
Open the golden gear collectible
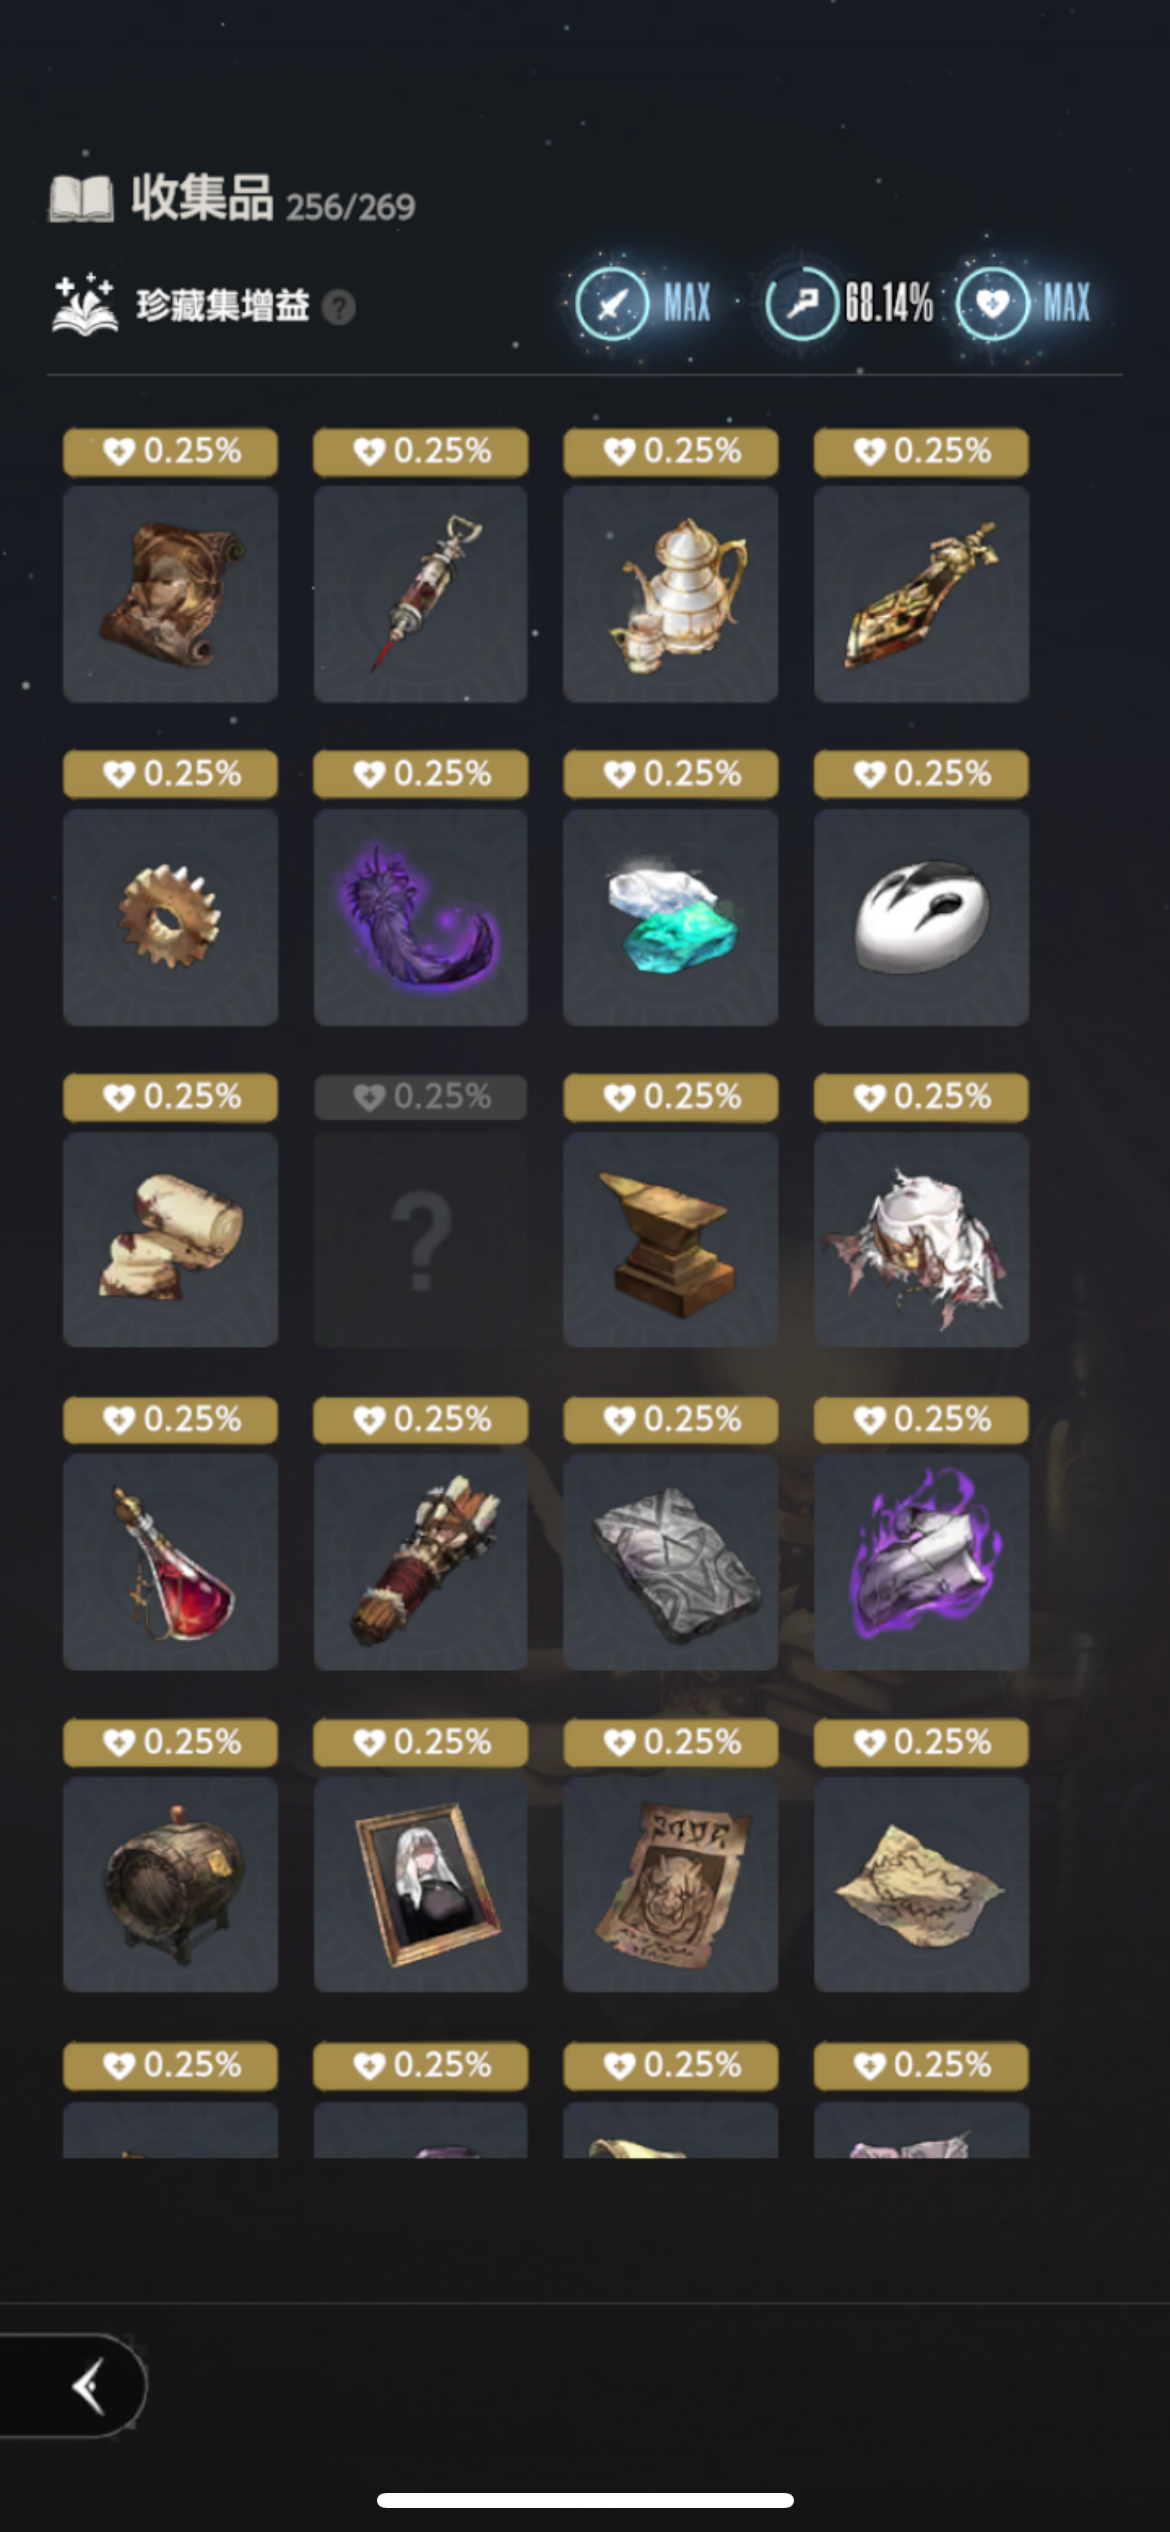pyautogui.click(x=170, y=917)
